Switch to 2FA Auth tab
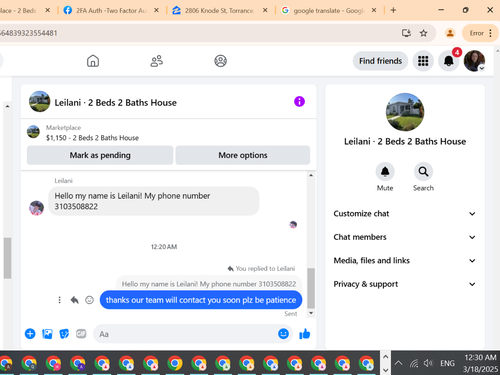Image resolution: width=500 pixels, height=375 pixels. 111,10
